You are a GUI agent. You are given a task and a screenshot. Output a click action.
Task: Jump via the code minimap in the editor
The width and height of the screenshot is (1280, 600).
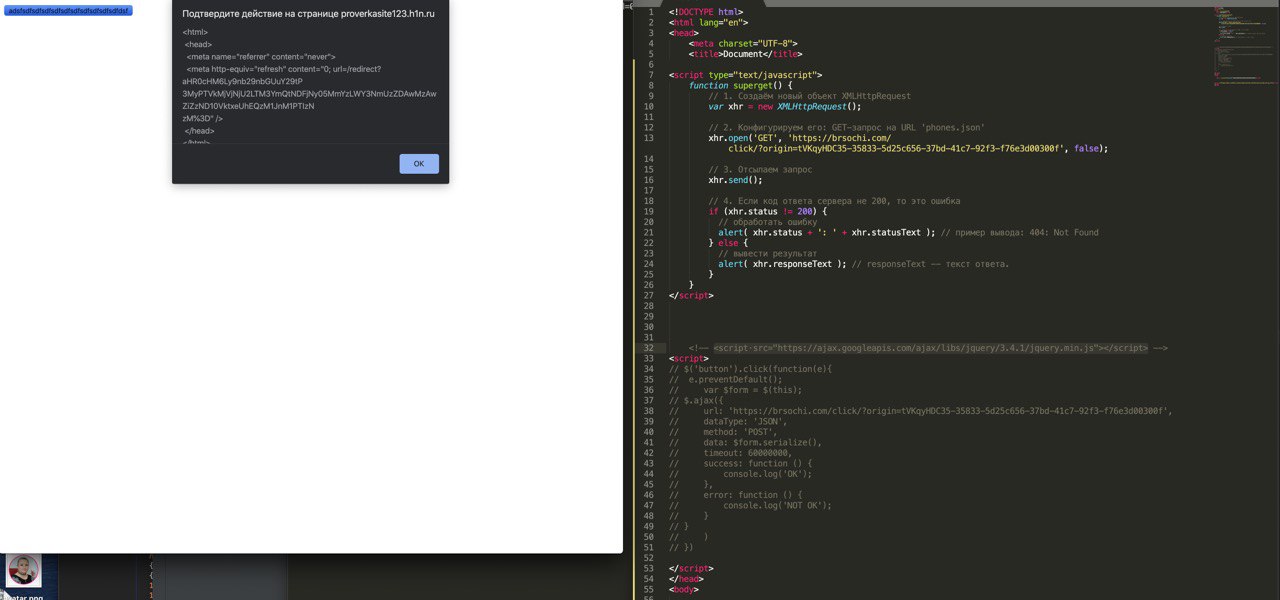pyautogui.click(x=1244, y=48)
